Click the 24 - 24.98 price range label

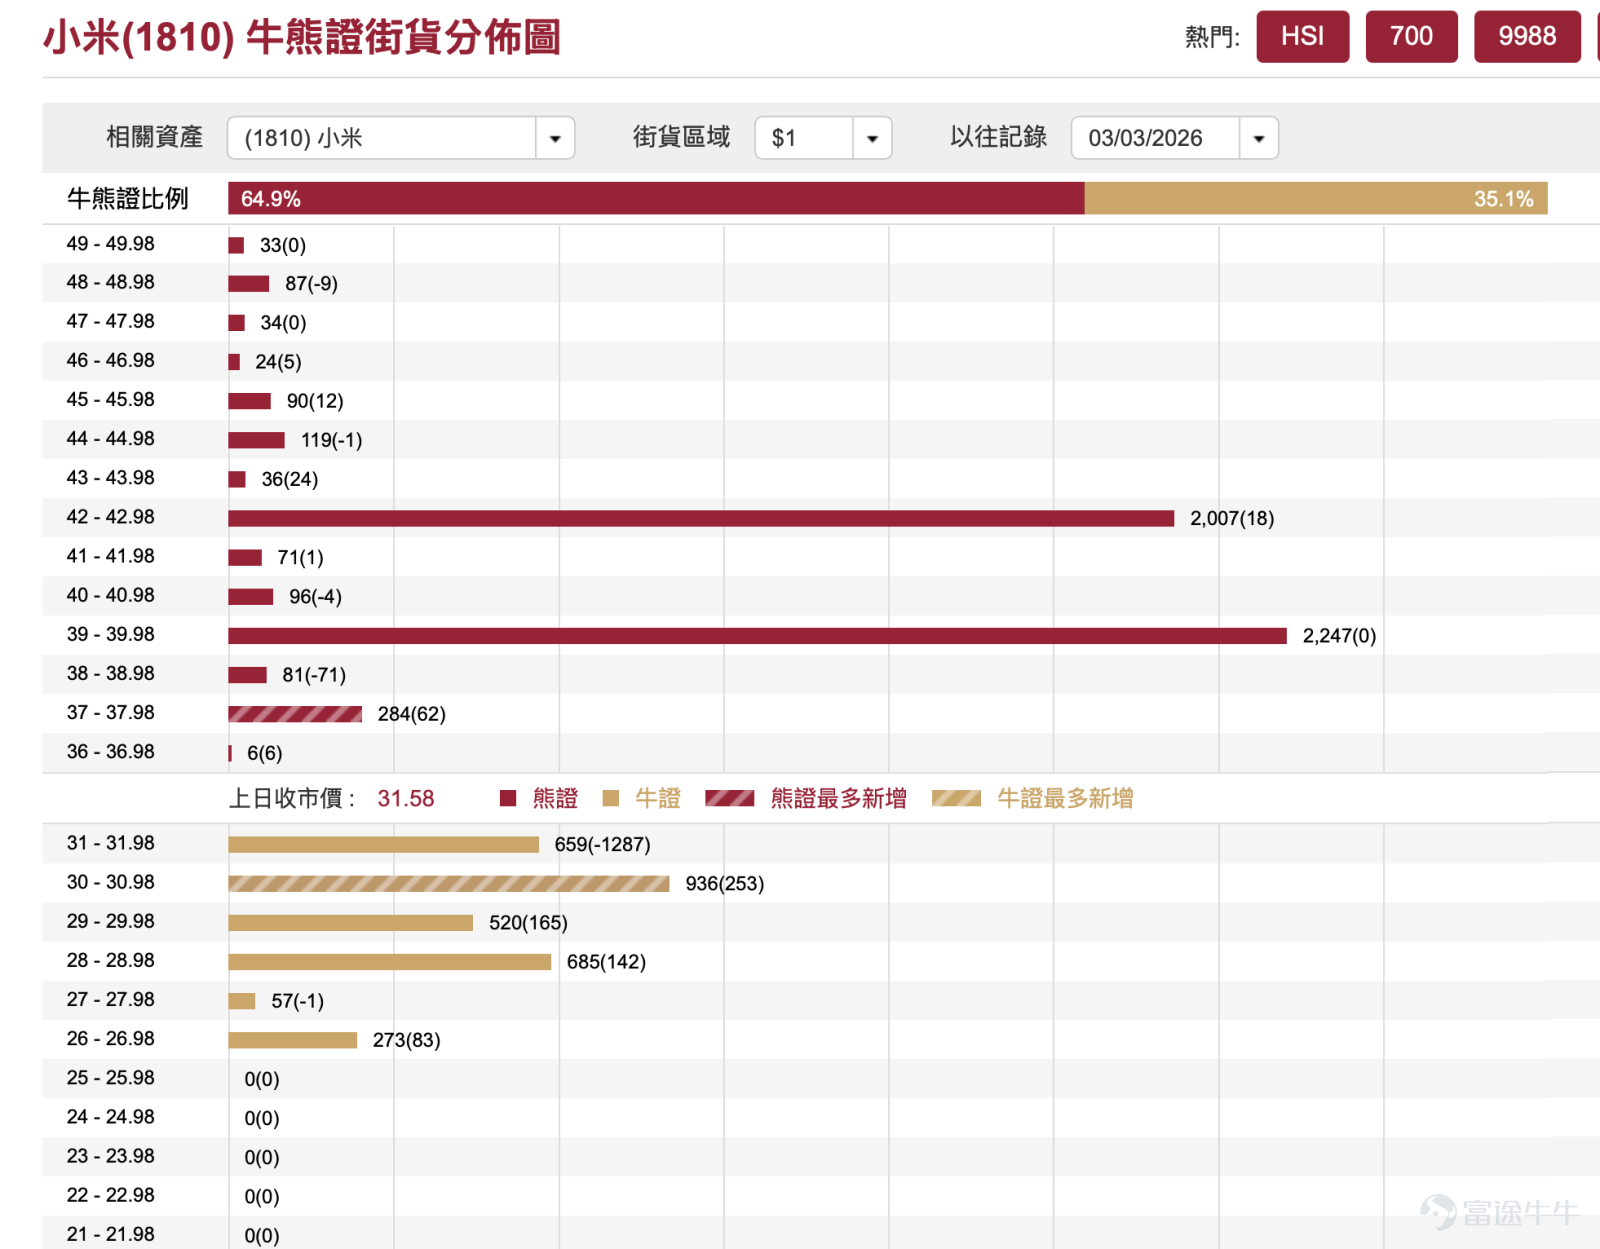[111, 1117]
